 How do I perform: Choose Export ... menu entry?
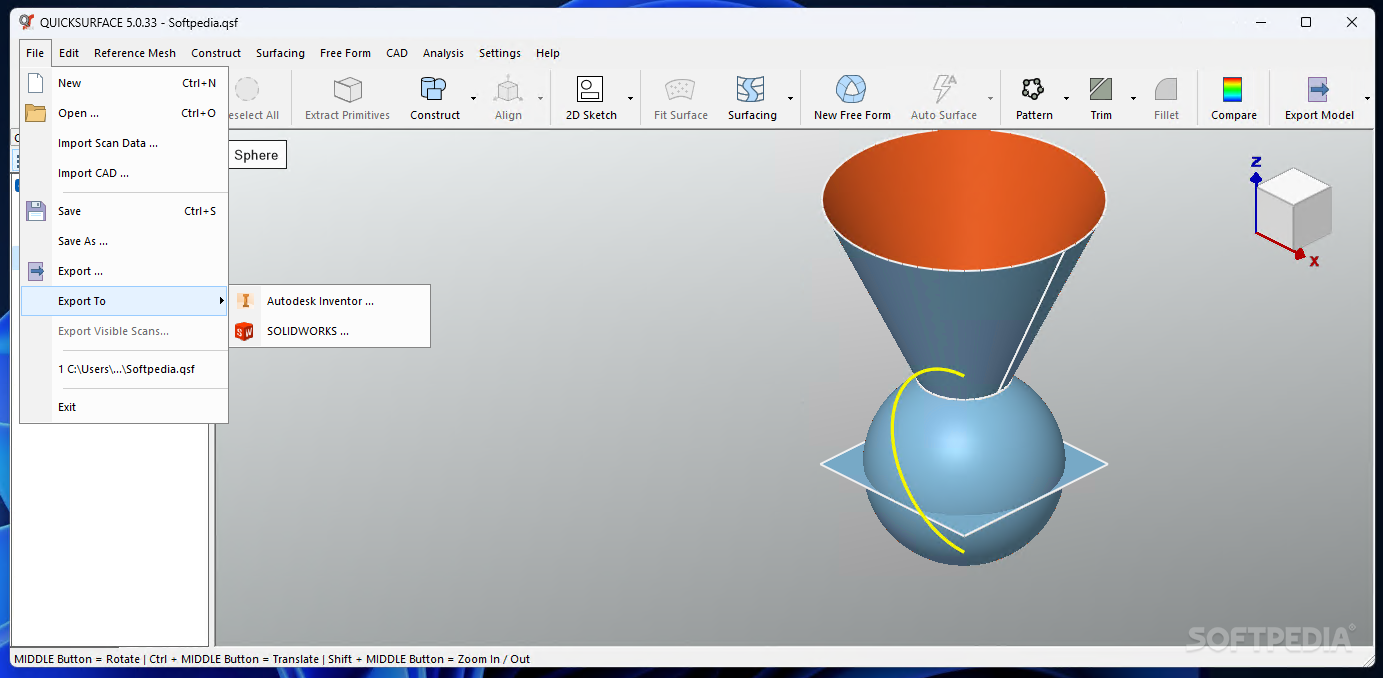tap(125, 271)
